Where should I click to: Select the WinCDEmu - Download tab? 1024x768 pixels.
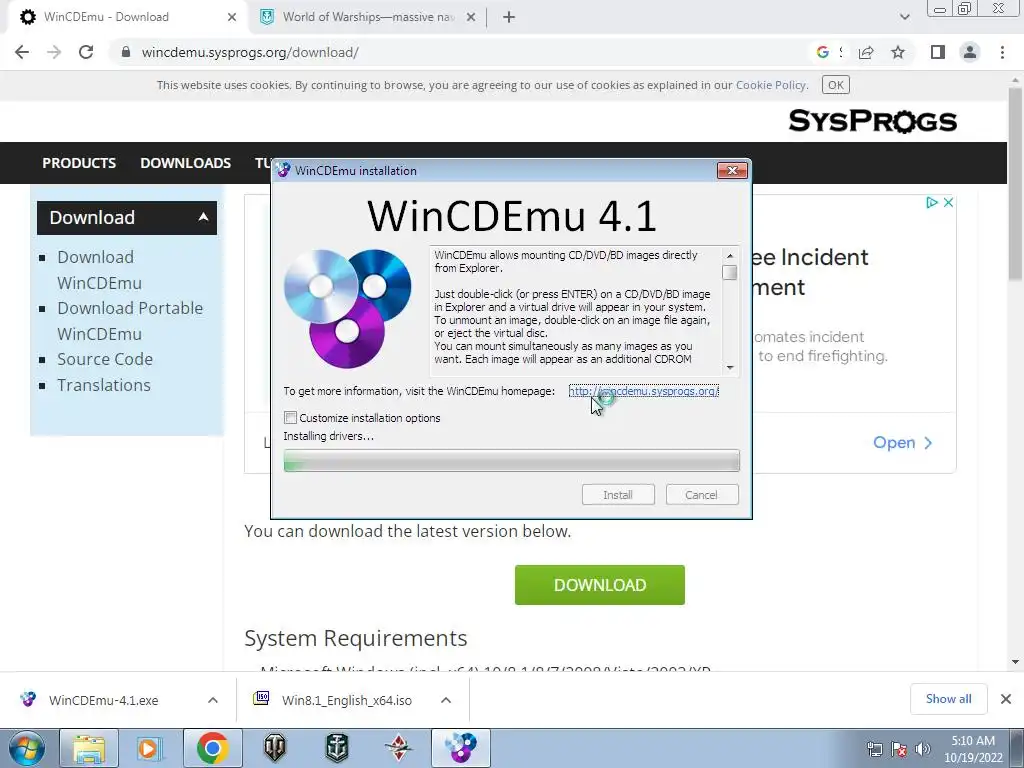coord(128,17)
